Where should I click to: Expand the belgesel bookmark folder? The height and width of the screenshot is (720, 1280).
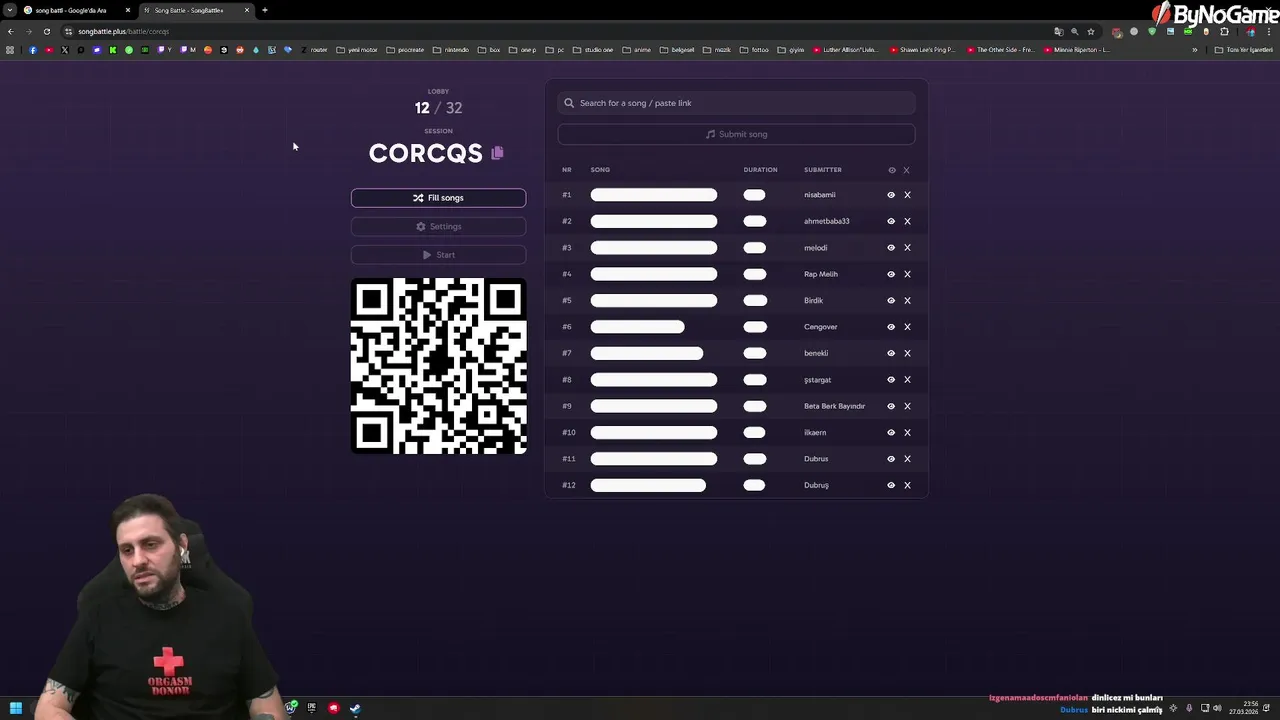(x=678, y=50)
